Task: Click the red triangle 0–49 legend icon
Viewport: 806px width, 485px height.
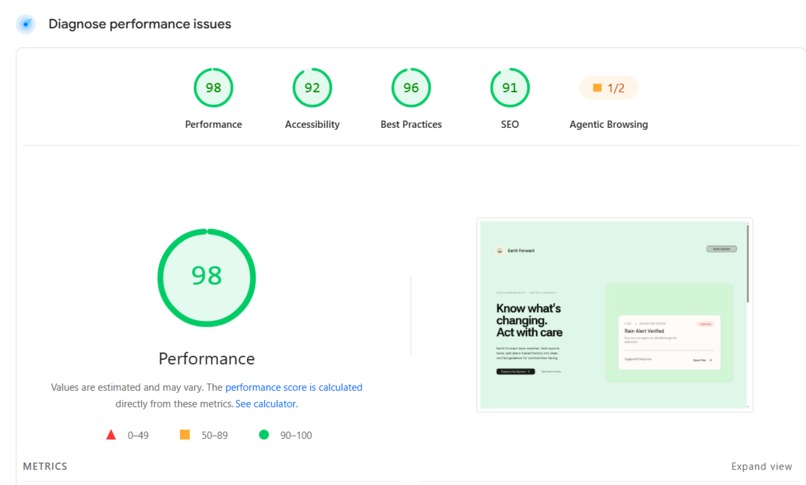Action: pos(111,435)
